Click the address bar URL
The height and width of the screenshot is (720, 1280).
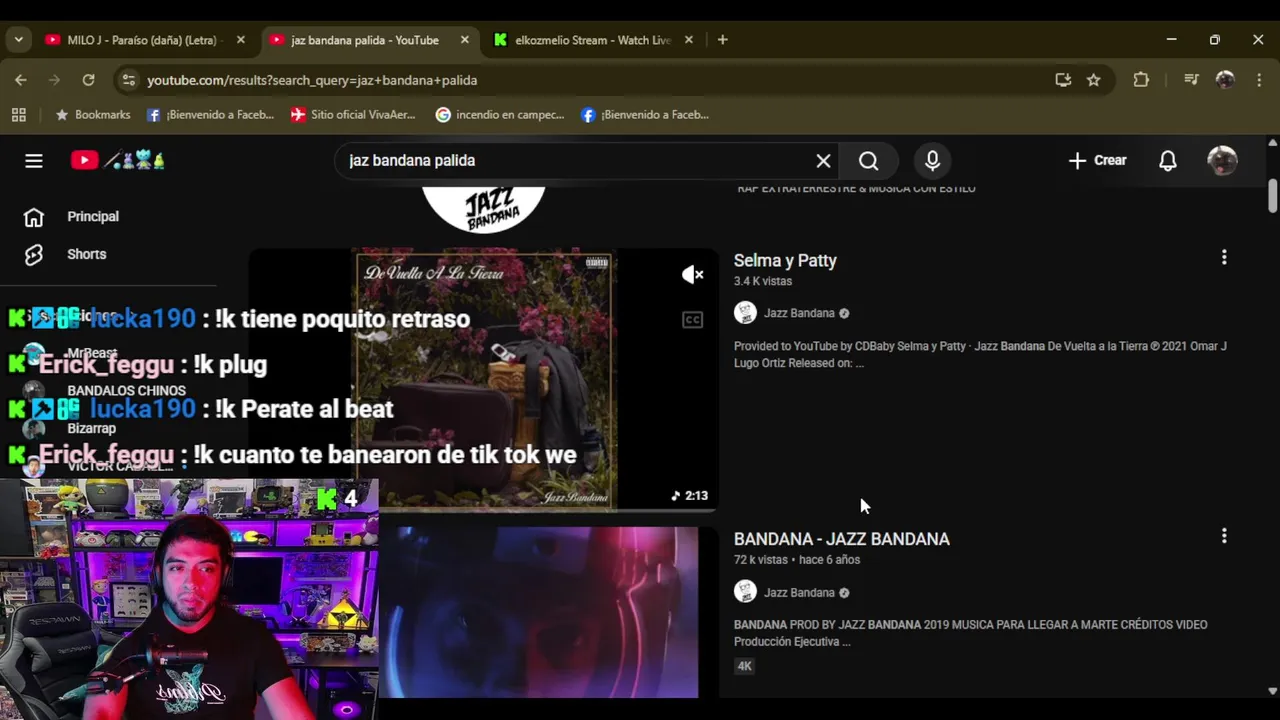coord(312,80)
